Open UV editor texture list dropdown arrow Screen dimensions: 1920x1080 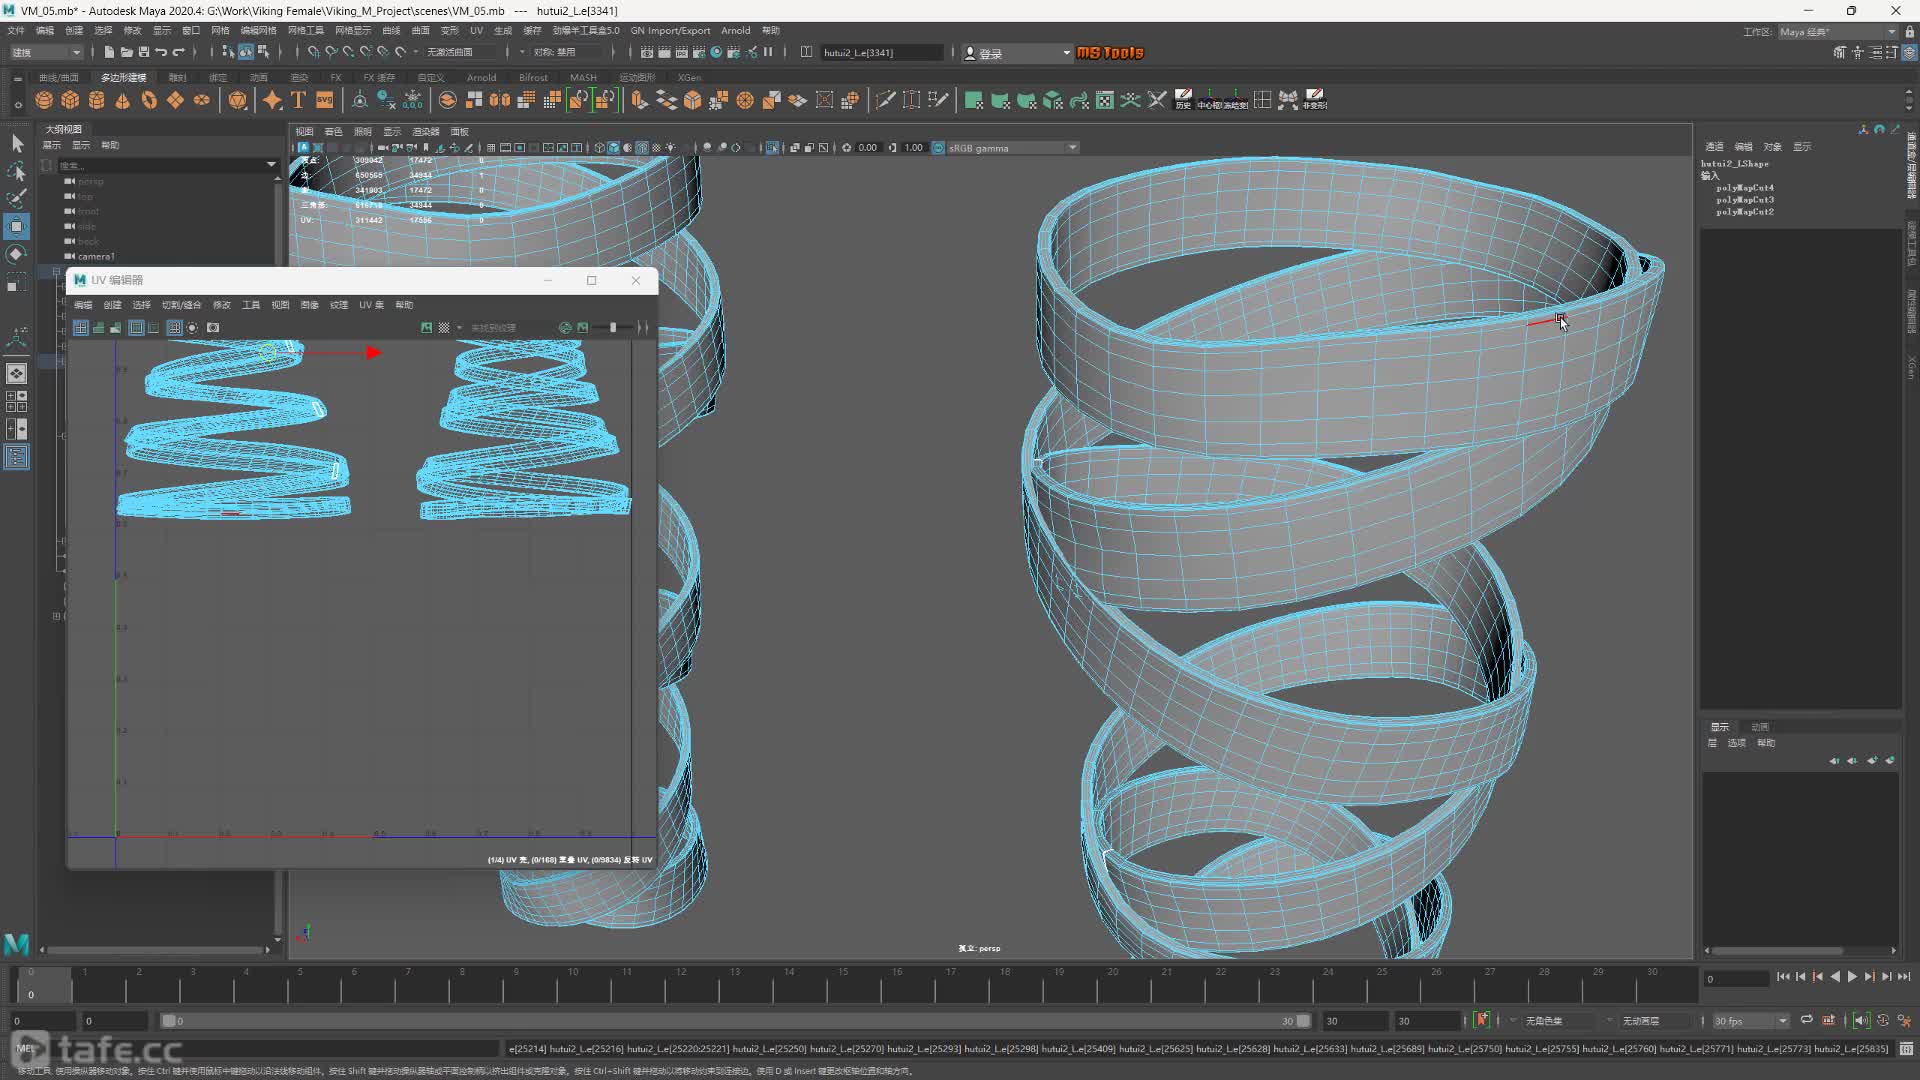(459, 328)
